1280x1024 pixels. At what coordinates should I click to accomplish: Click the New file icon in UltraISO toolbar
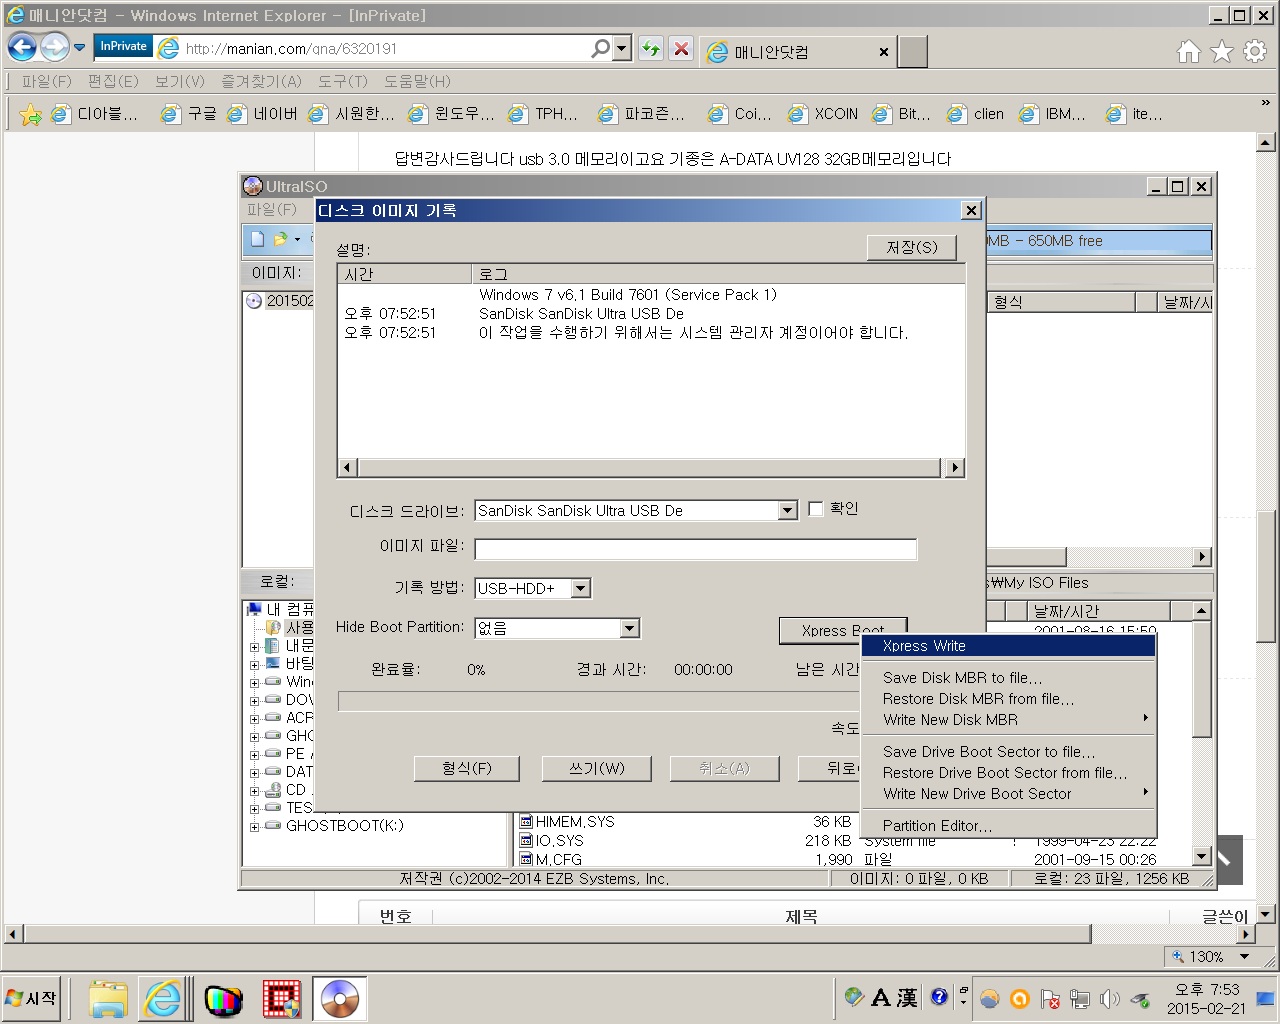[x=257, y=239]
